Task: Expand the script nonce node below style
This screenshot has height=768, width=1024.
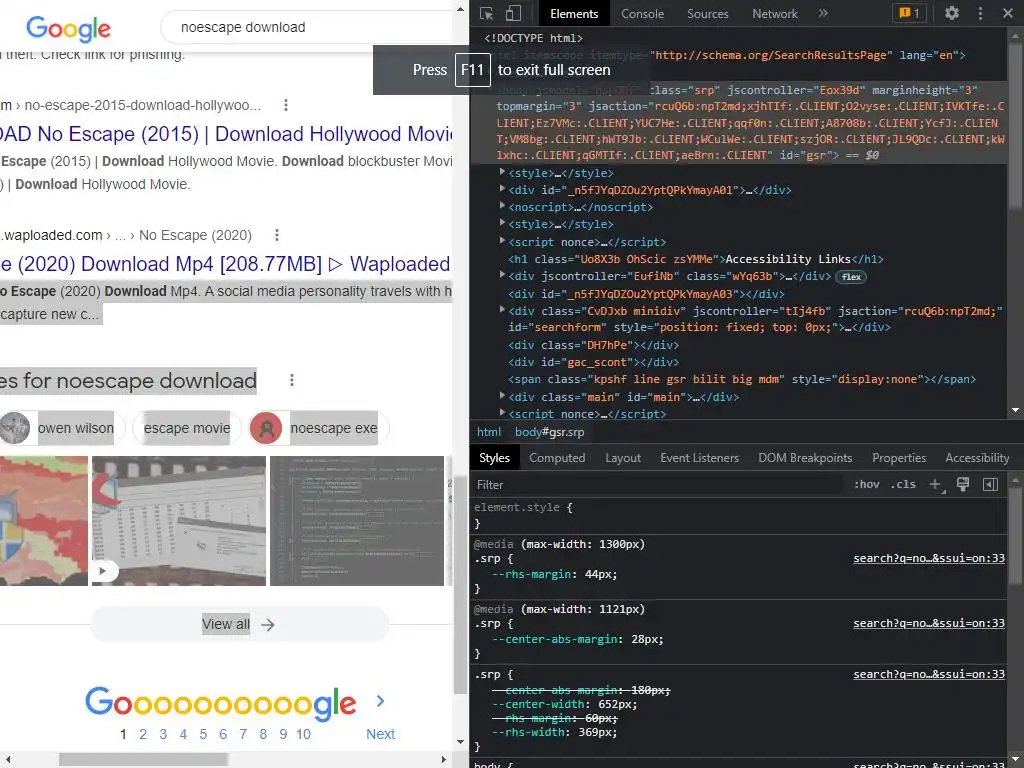Action: [x=502, y=240]
